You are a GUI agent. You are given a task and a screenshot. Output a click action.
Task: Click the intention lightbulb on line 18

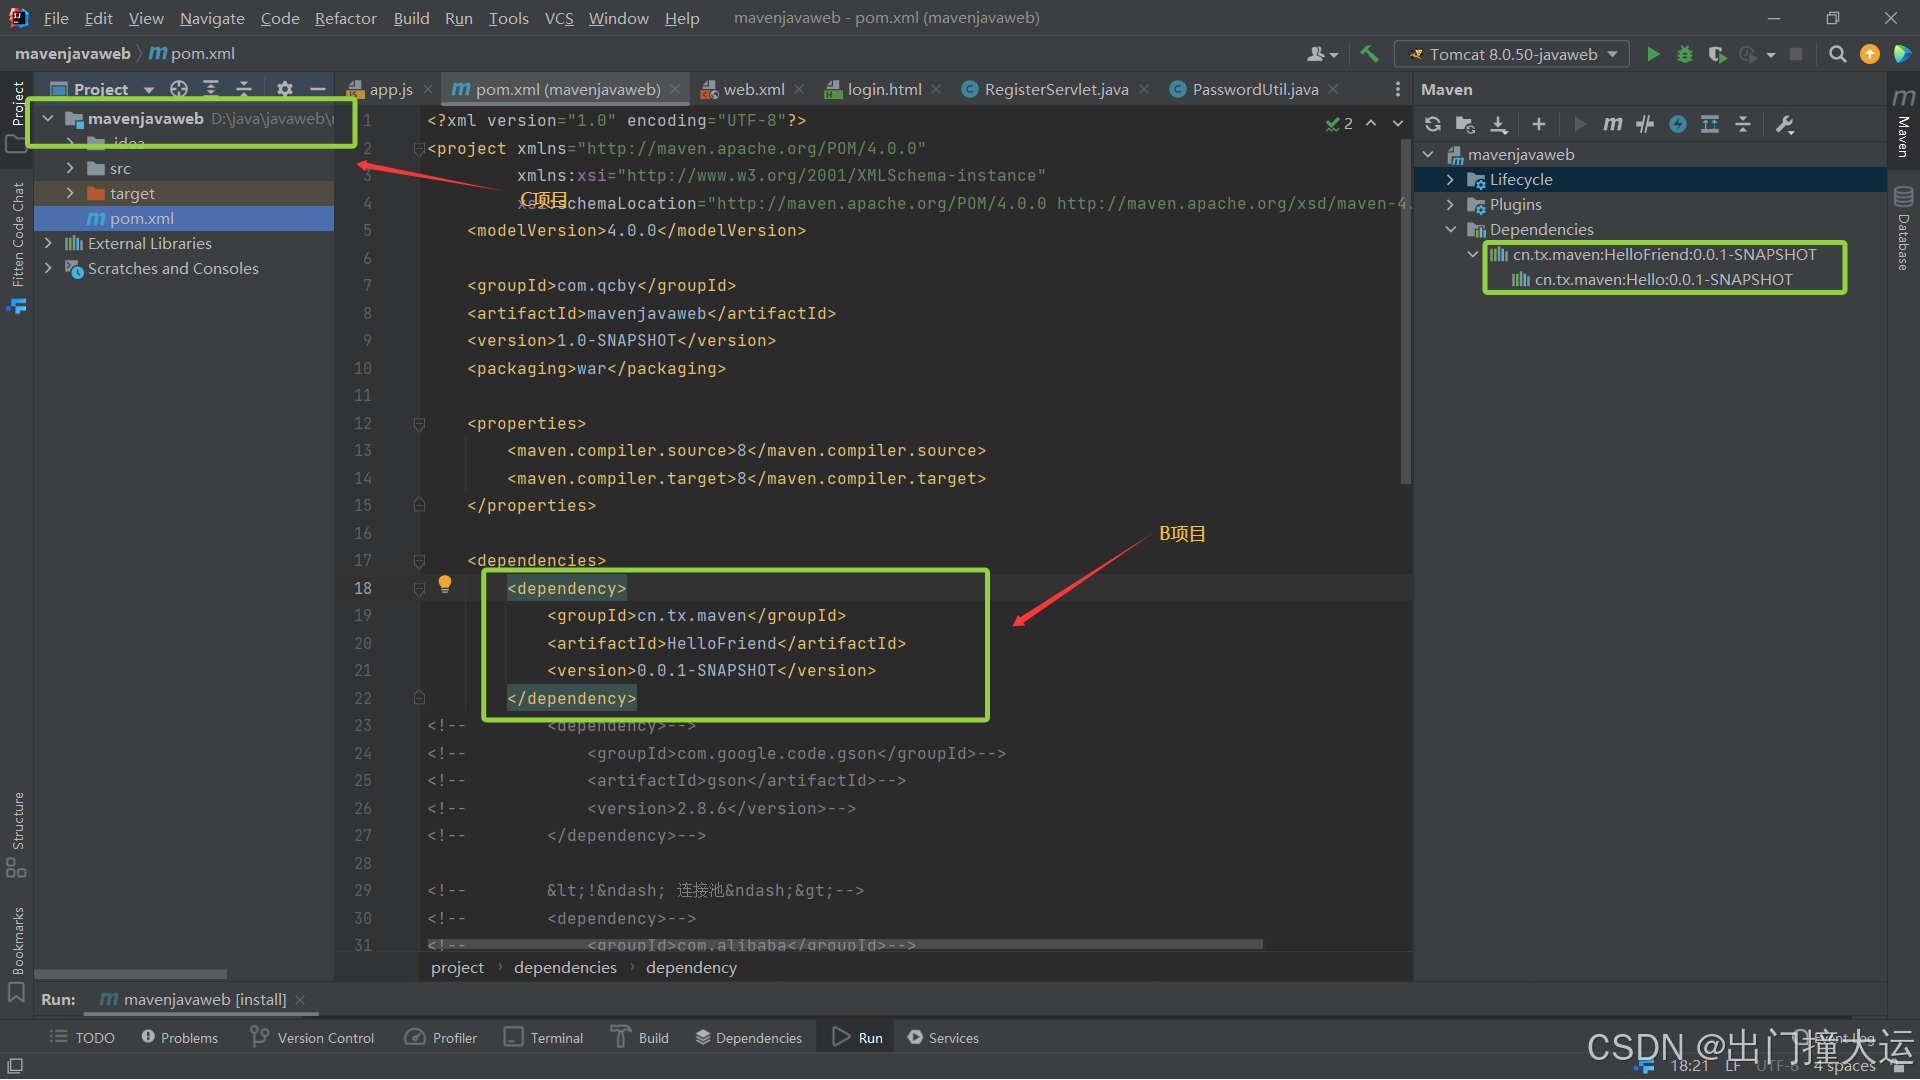click(445, 584)
